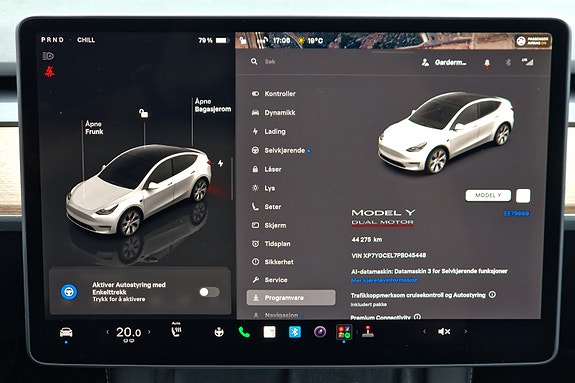
Task: Click the white color swatch
Action: (x=523, y=196)
